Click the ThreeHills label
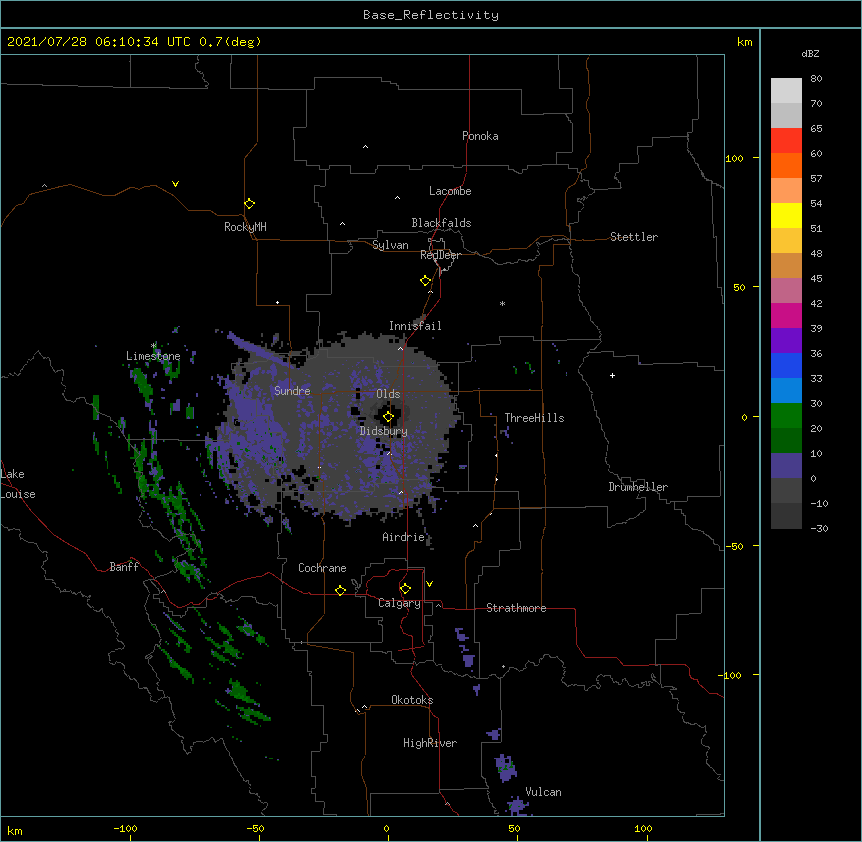 [x=534, y=418]
